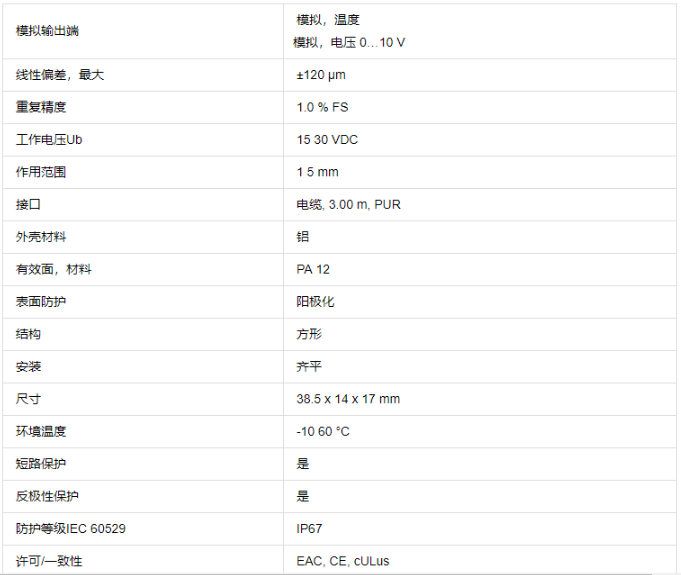
Task: Click the 方形 structure value
Action: tap(309, 334)
